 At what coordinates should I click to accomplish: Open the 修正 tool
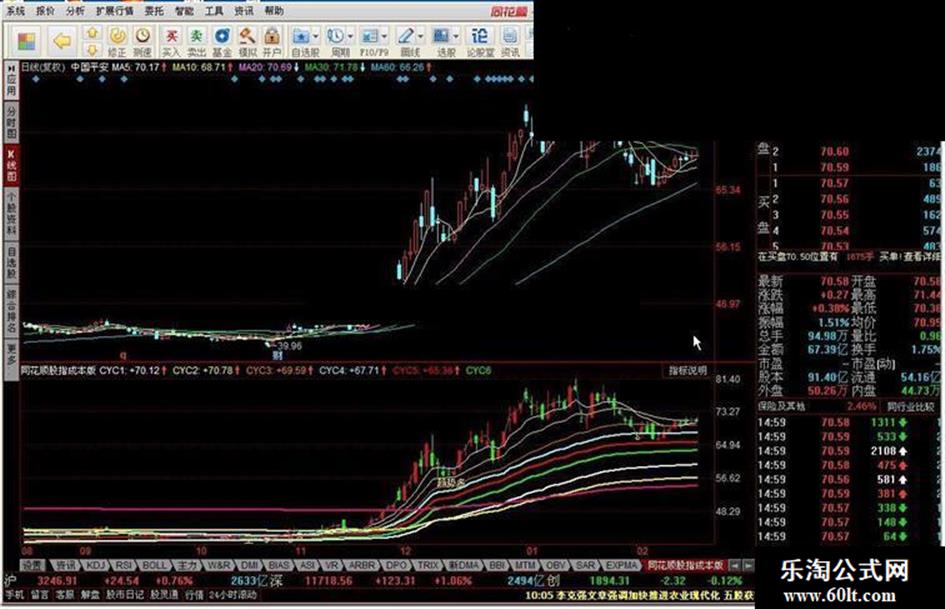pos(118,41)
